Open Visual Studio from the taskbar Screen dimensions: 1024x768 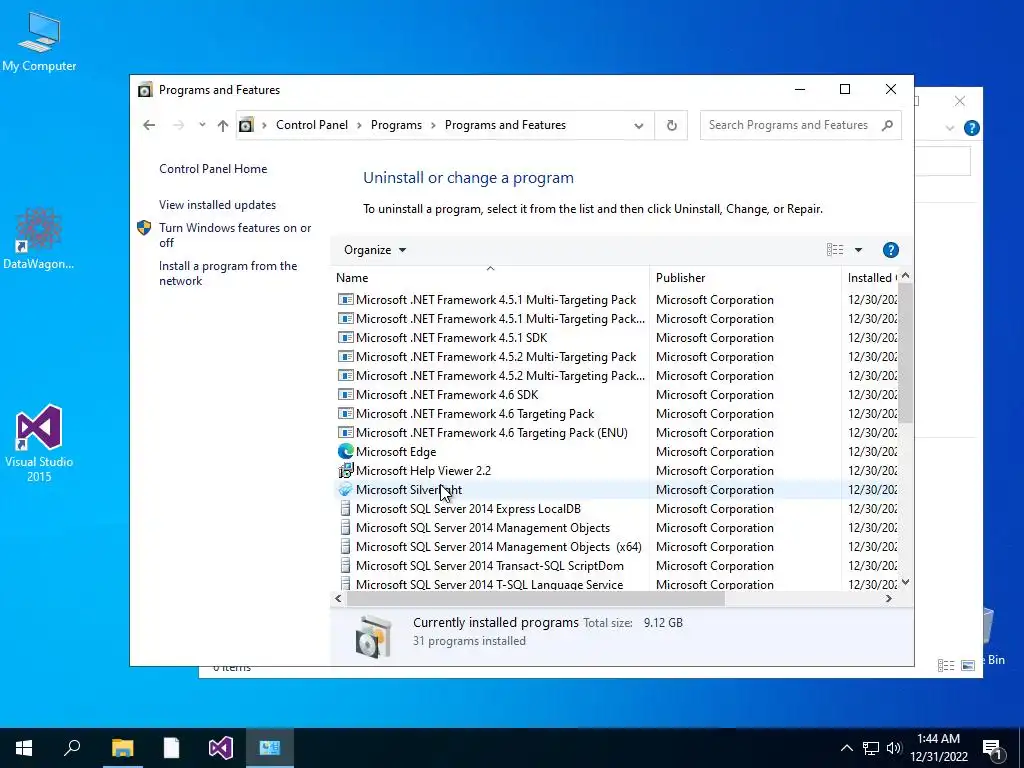coord(221,748)
